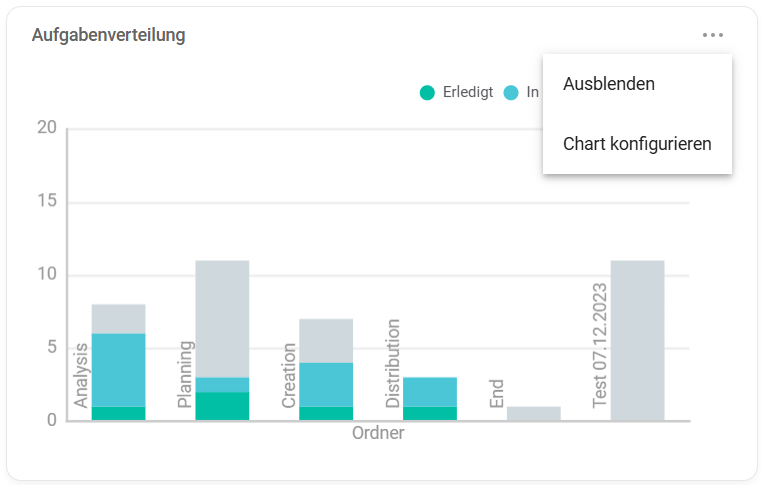762x485 pixels.
Task: Click the Ordner x-axis label
Action: [x=378, y=434]
